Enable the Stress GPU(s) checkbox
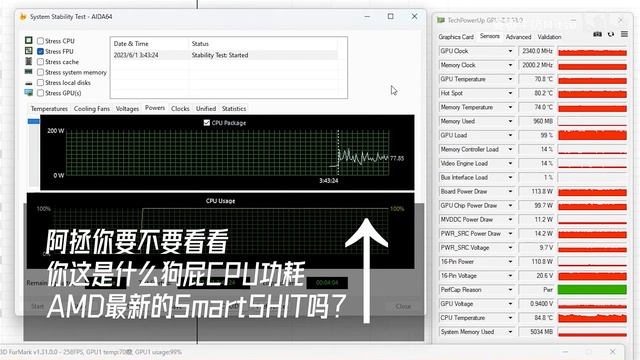Viewport: 640px width, 360px height. tap(40, 93)
